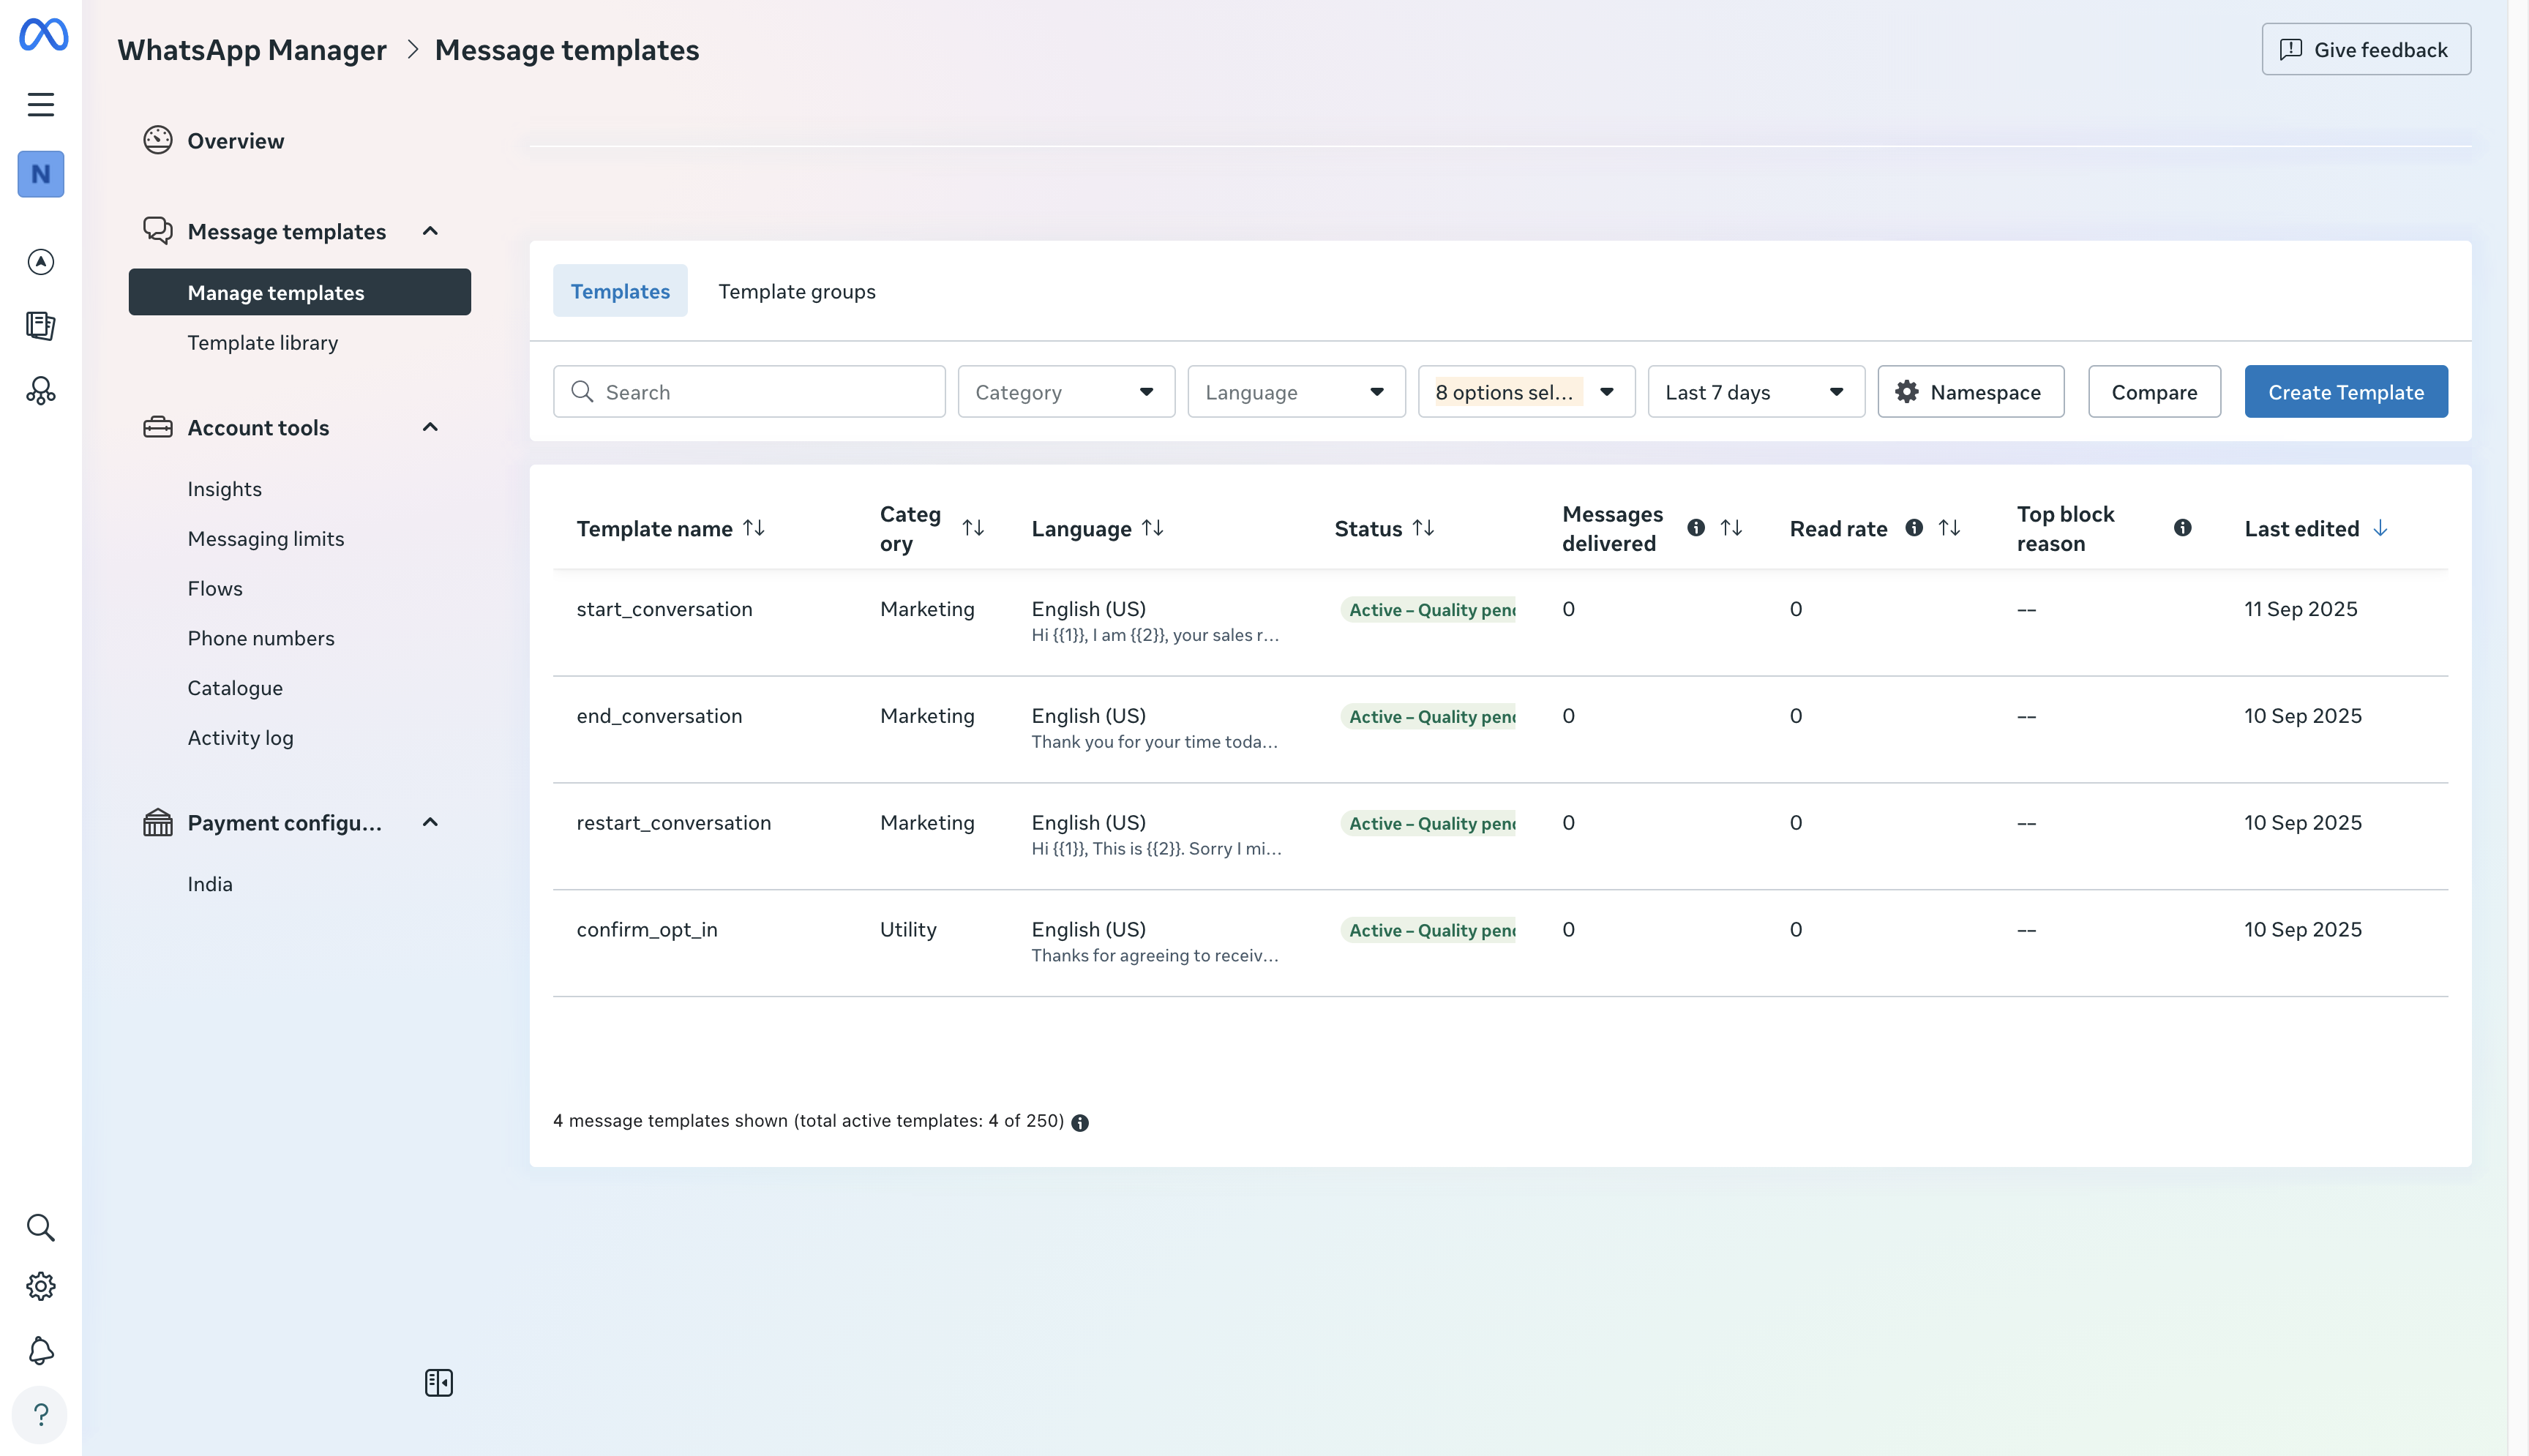2529x1456 pixels.
Task: Click info icon next to Read rate
Action: click(x=1914, y=528)
